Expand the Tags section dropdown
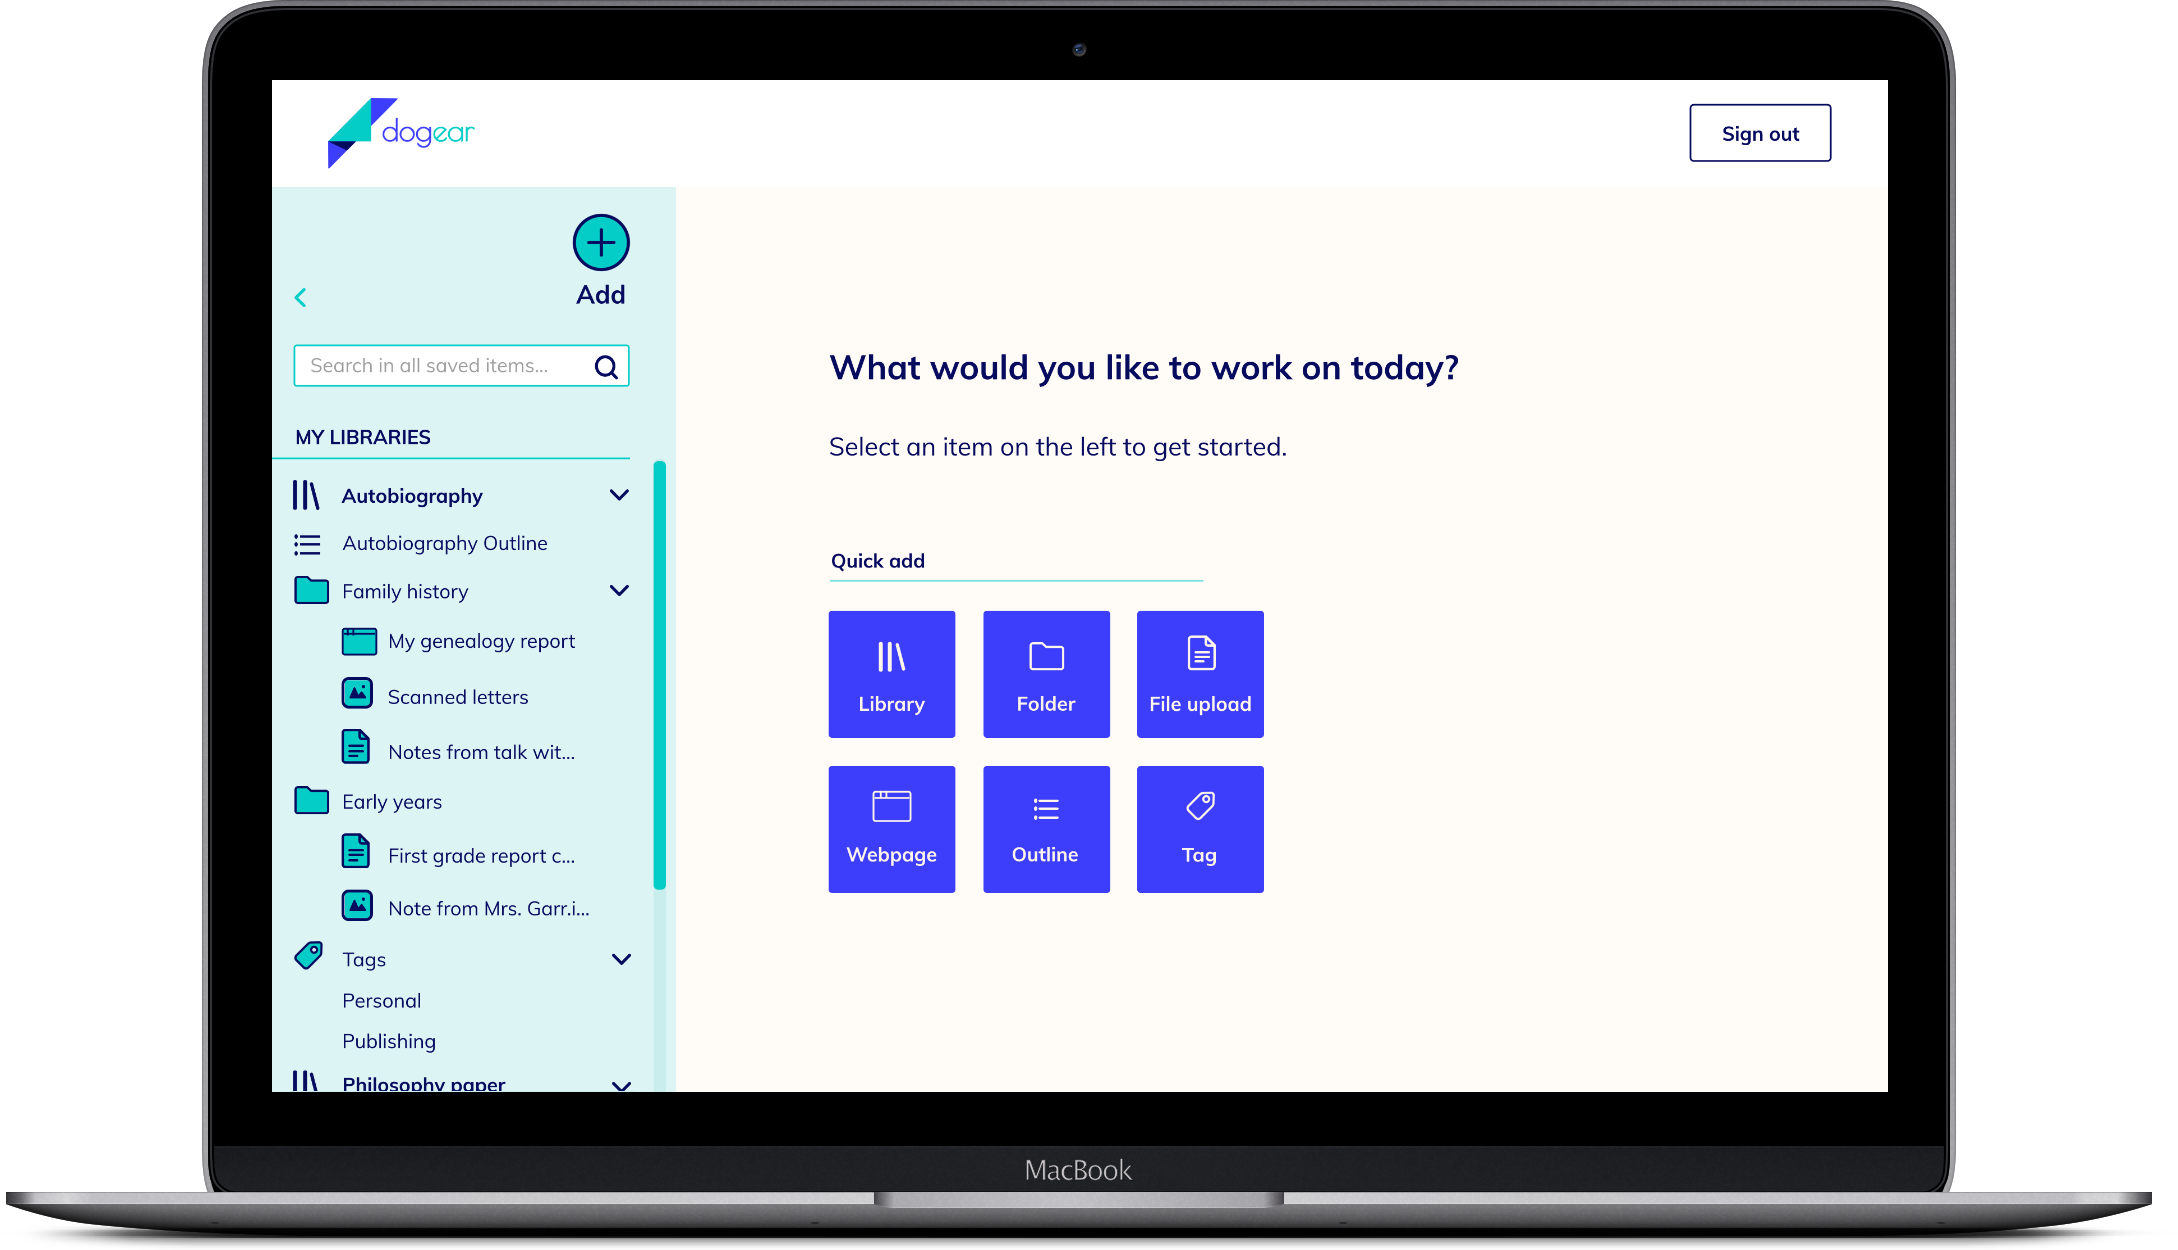This screenshot has height=1250, width=2178. [621, 958]
